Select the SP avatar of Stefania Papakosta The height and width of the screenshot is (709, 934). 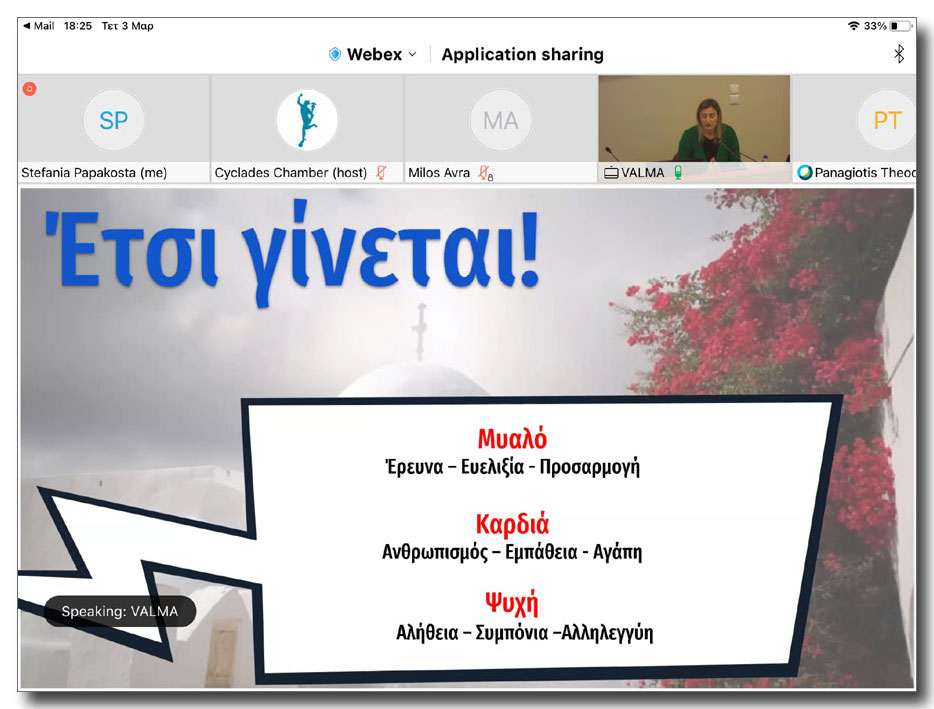113,120
